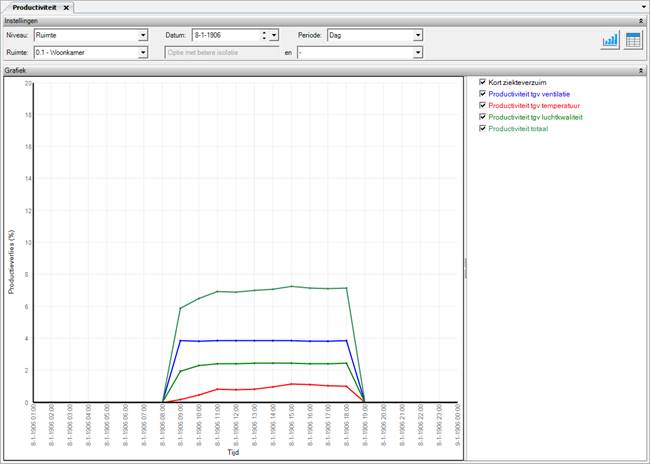The height and width of the screenshot is (464, 650).
Task: Click the splitter handle between chart and legend
Action: 465,268
